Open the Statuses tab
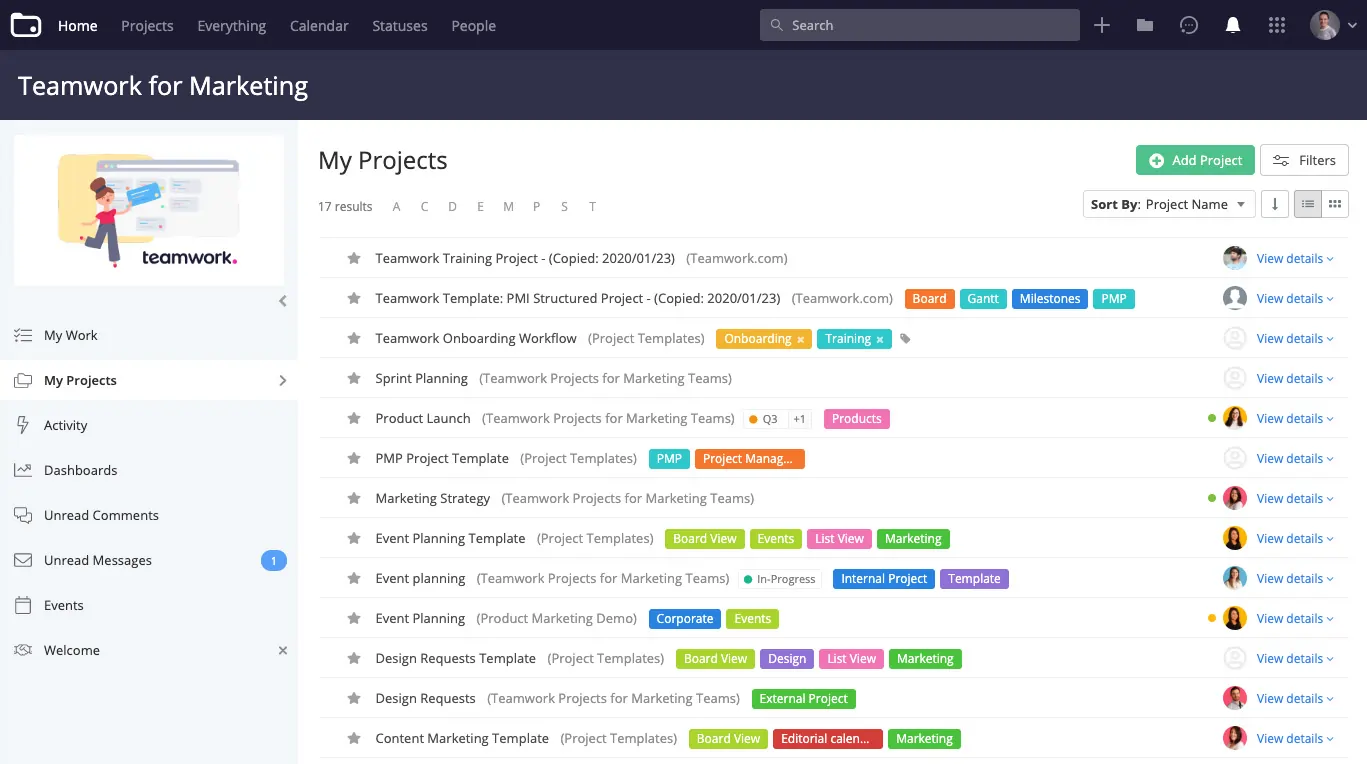This screenshot has height=764, width=1367. [400, 25]
